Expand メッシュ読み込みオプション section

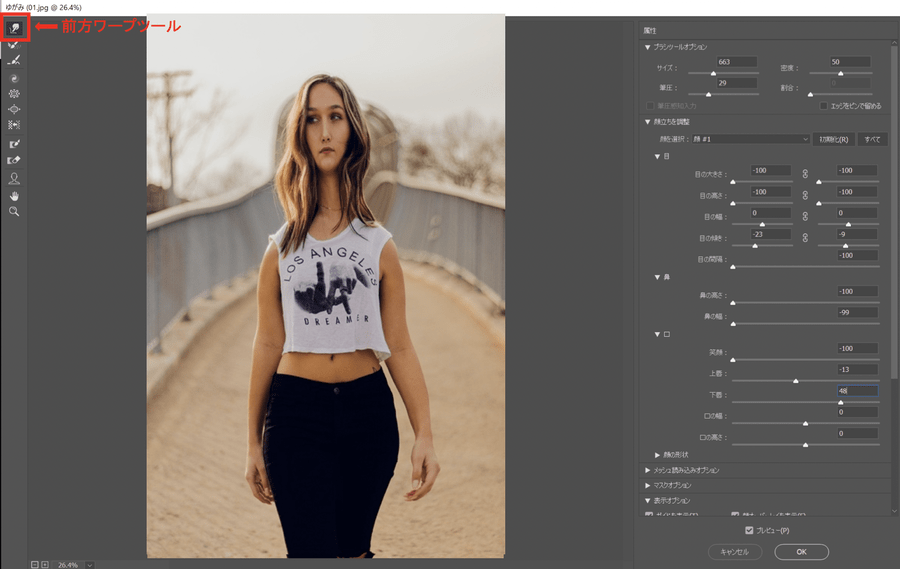point(647,470)
